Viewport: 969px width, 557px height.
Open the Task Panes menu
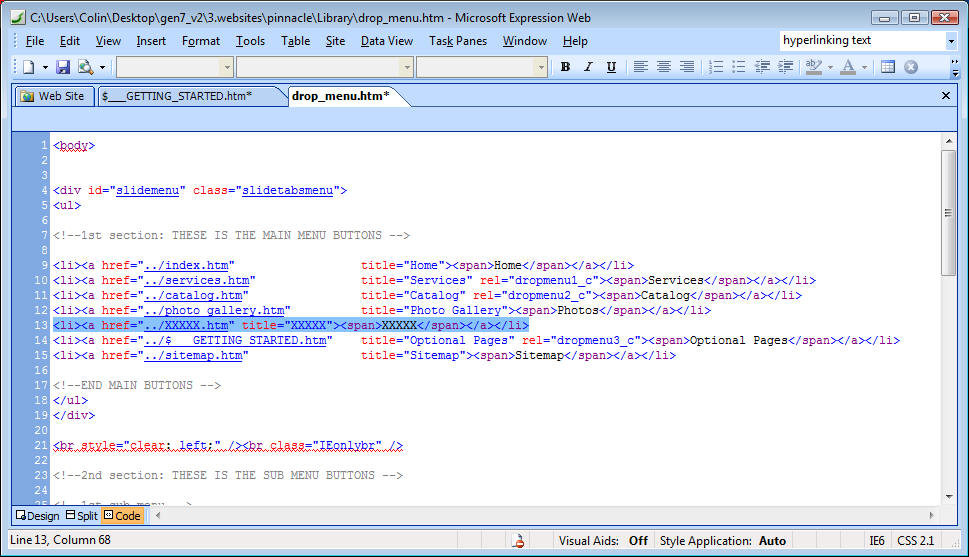coord(459,41)
